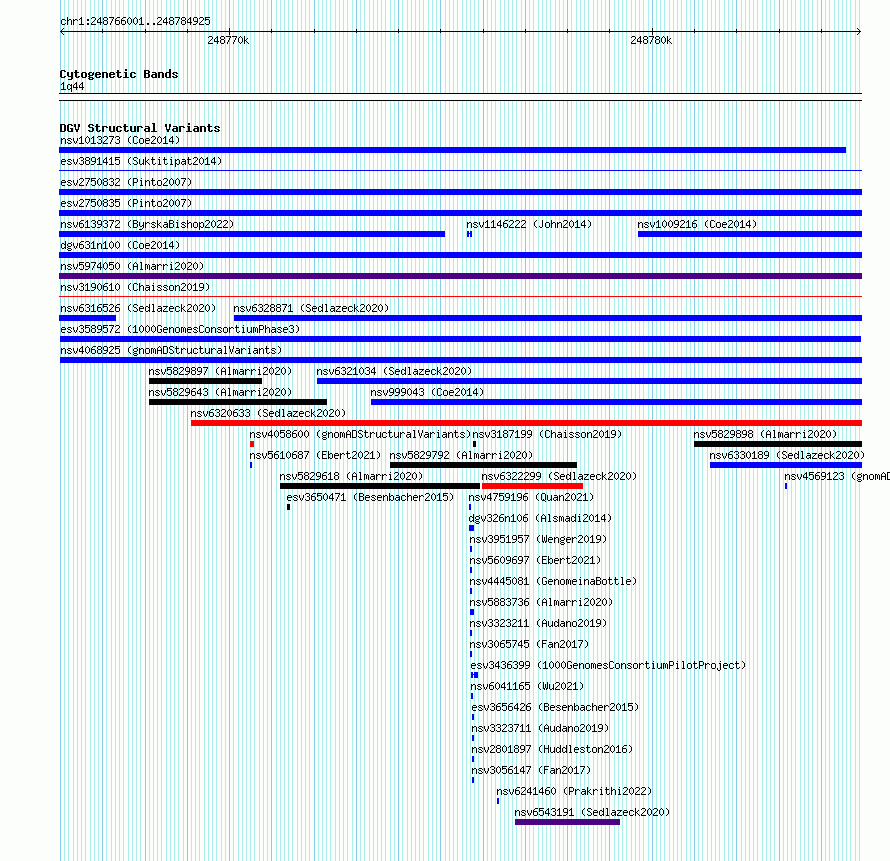This screenshot has width=890, height=861.
Task: Select esv3656426 (Besenbacher2015) label
Action: click(x=555, y=707)
